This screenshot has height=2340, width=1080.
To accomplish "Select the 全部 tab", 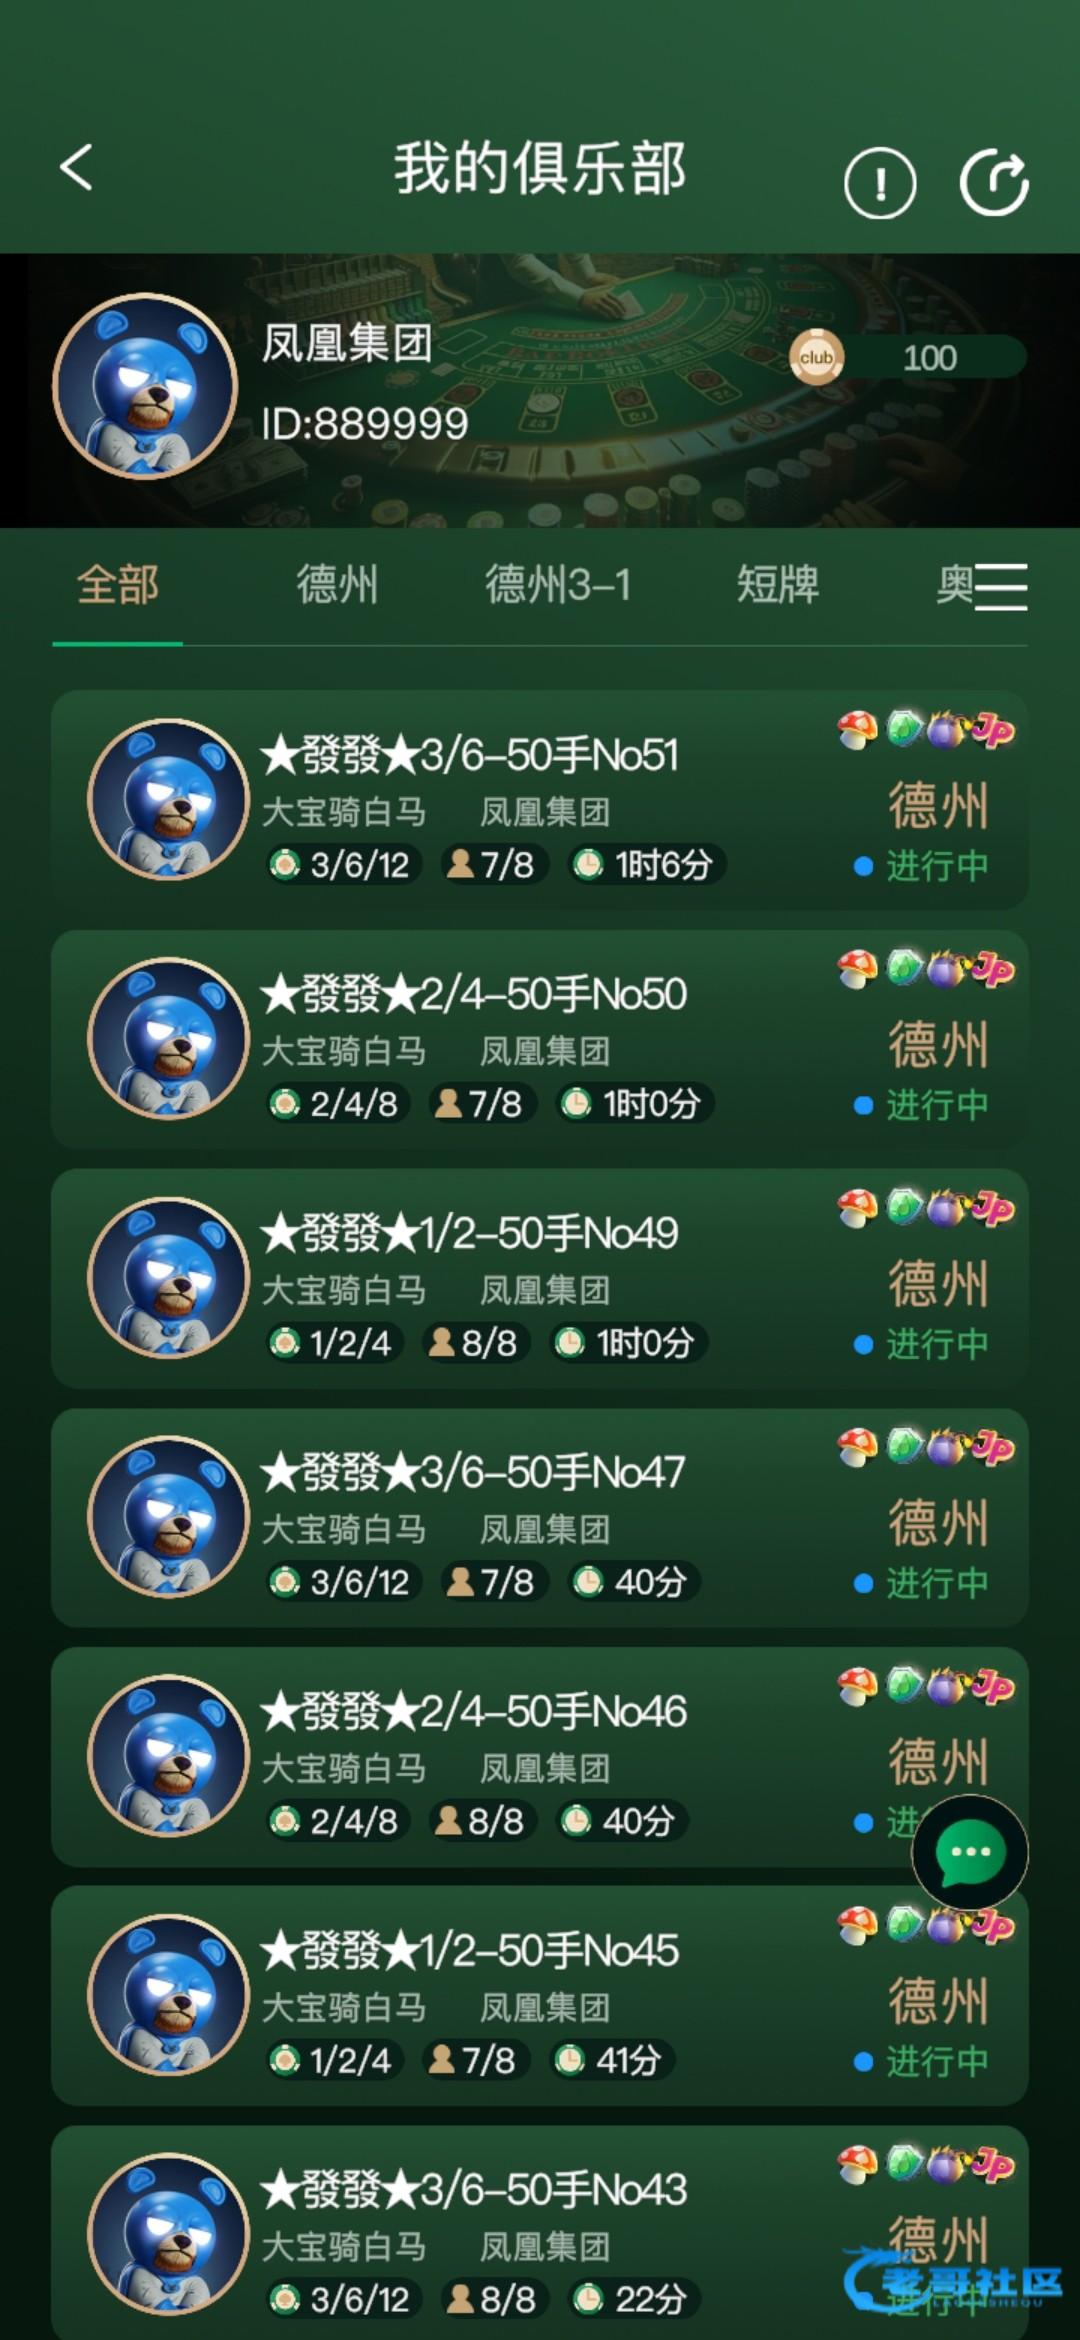I will pyautogui.click(x=117, y=585).
